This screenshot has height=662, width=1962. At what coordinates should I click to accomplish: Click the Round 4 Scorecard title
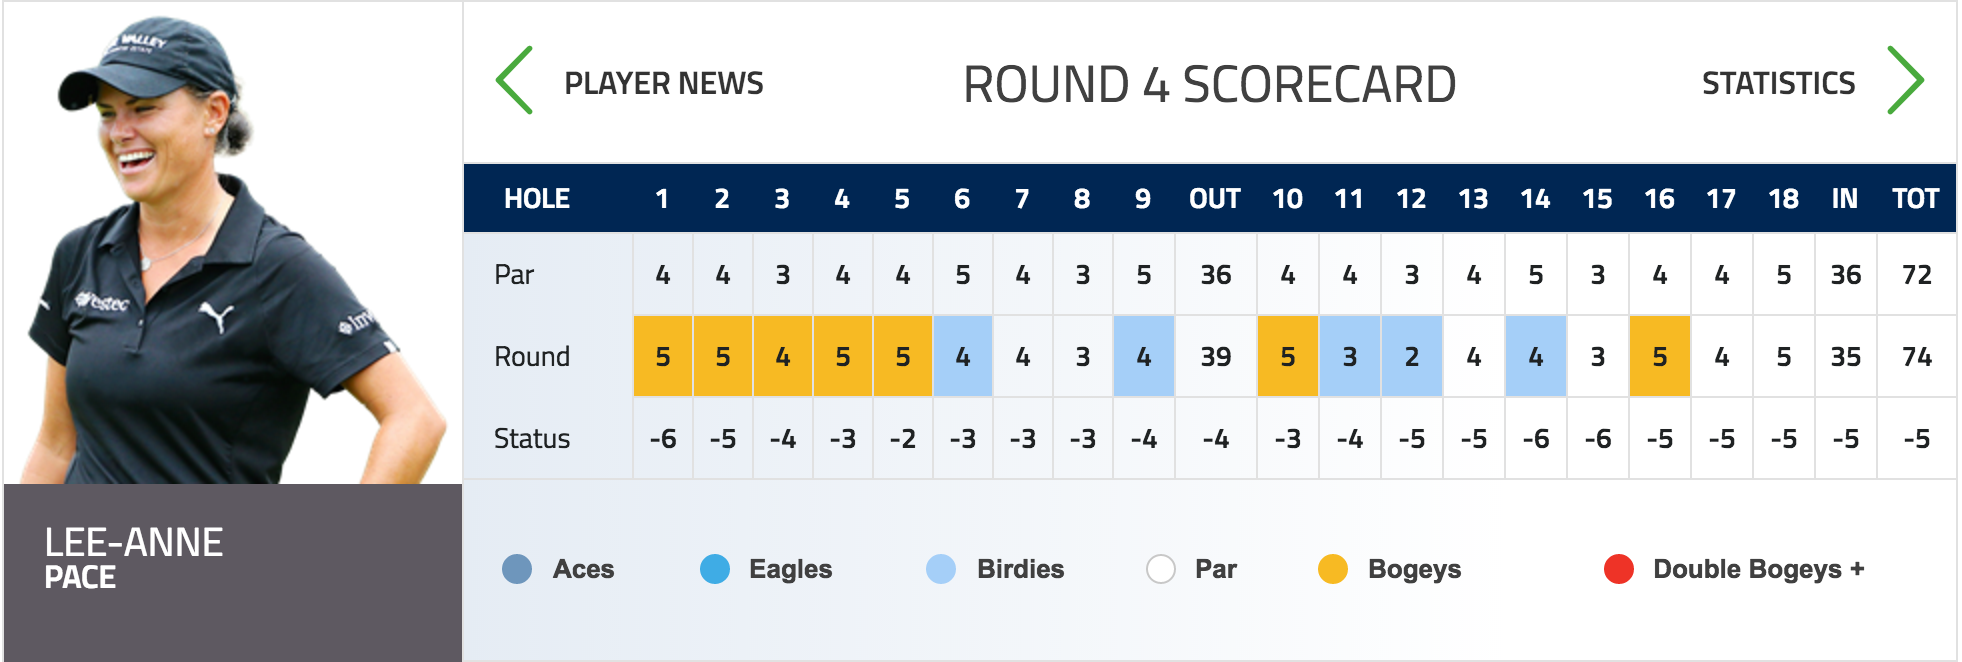point(1209,84)
